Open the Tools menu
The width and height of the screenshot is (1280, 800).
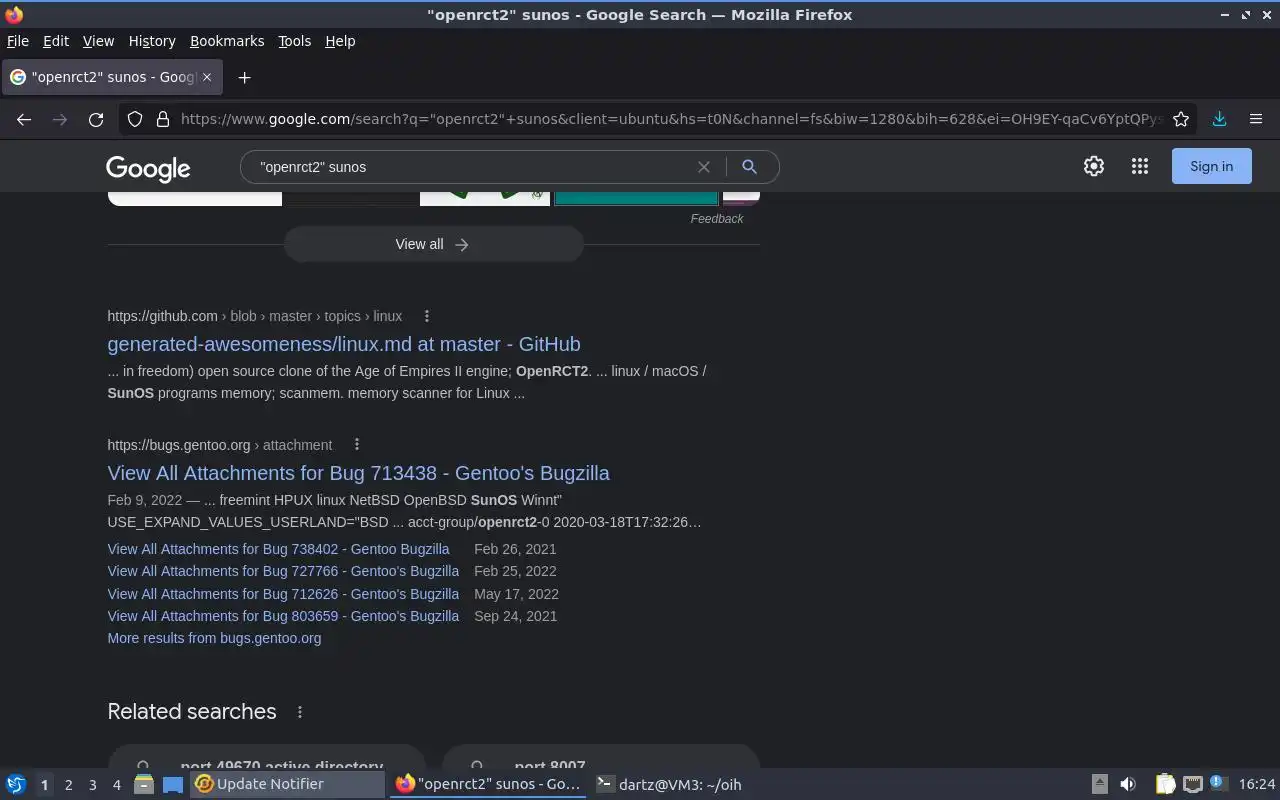click(x=294, y=41)
